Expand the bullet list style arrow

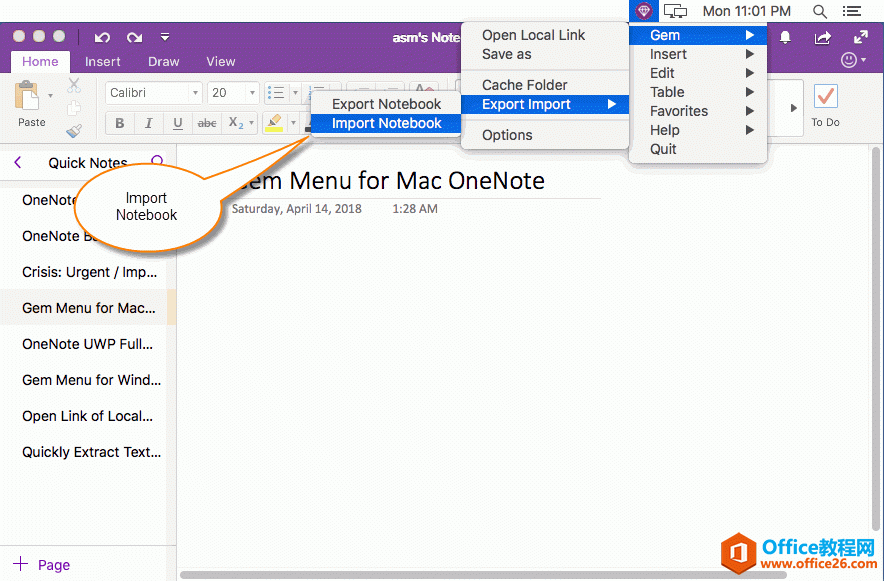tap(295, 93)
